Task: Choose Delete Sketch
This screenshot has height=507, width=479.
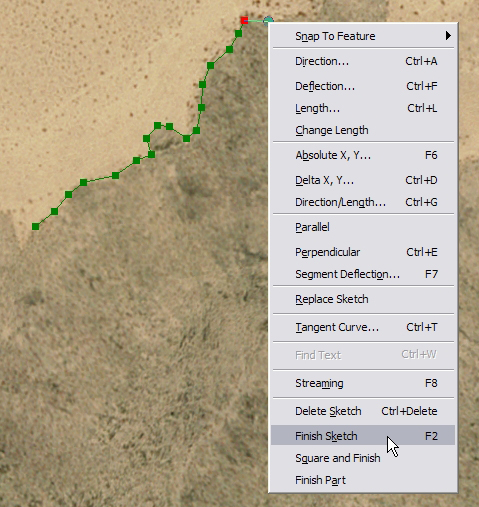Action: coord(363,411)
